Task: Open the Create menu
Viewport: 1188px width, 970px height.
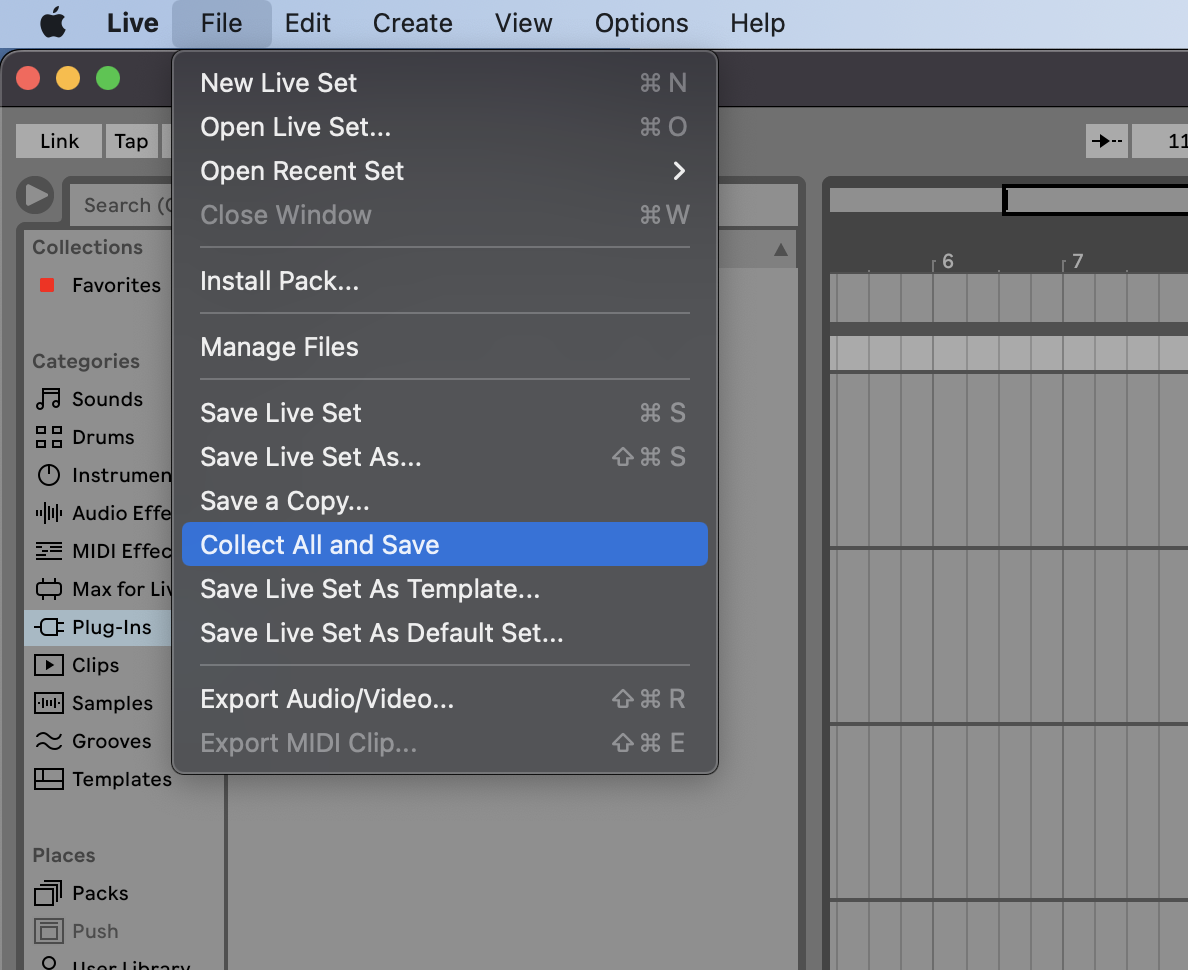Action: pos(412,23)
